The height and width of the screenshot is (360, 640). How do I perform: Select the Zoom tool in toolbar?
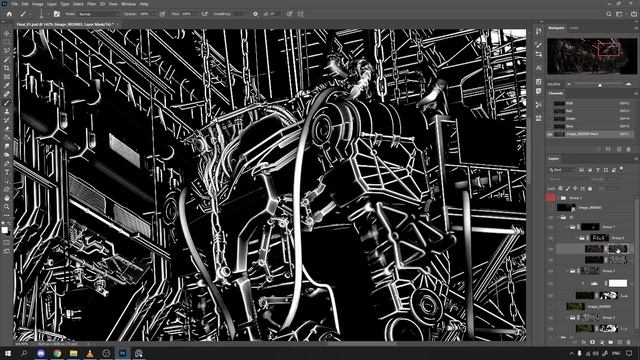pyautogui.click(x=6, y=207)
